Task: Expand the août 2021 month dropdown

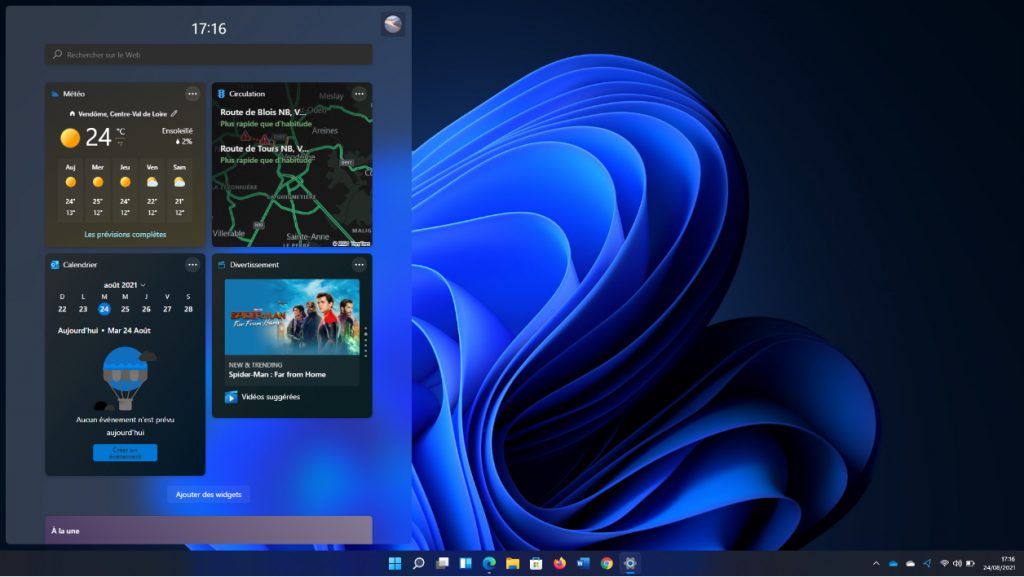Action: click(x=125, y=285)
